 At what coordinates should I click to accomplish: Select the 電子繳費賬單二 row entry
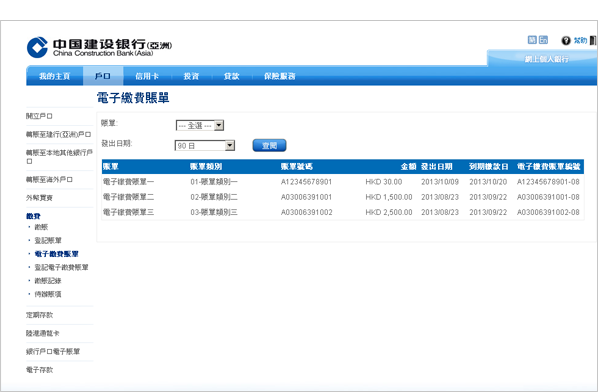tap(129, 197)
